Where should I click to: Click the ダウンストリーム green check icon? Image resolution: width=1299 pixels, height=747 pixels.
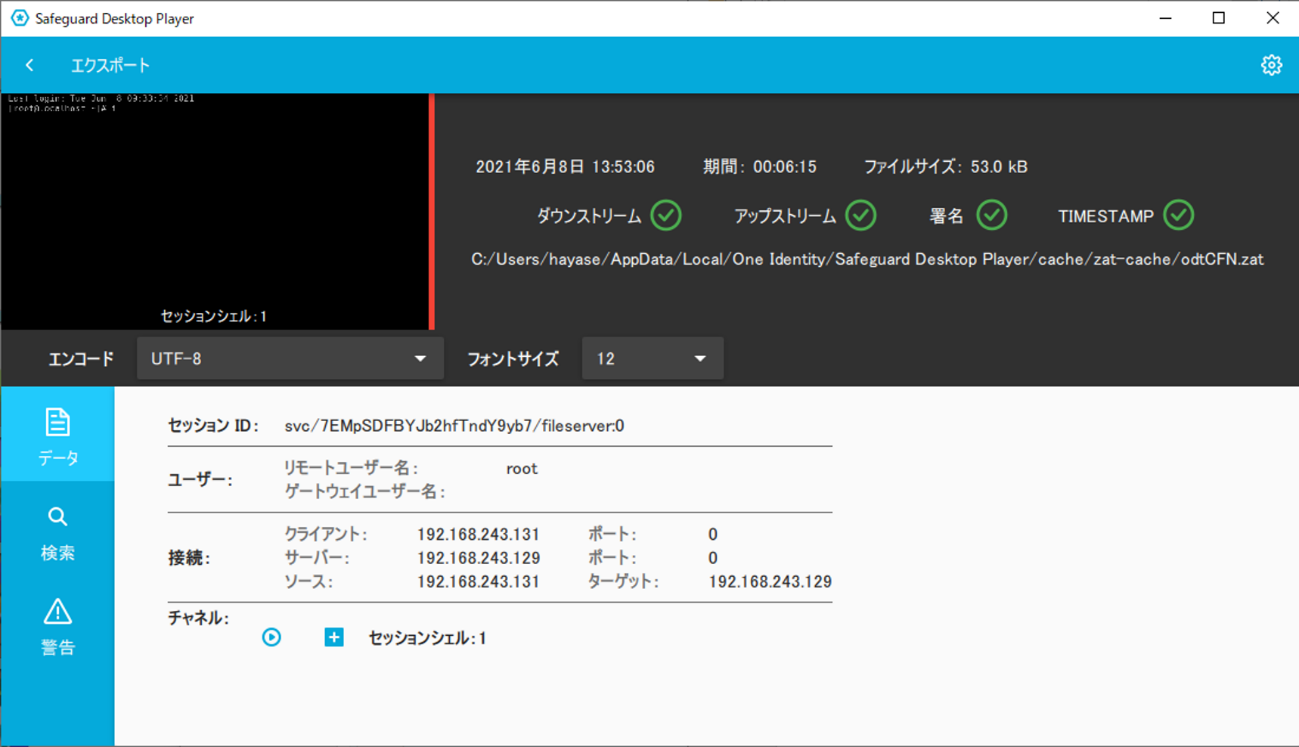[x=666, y=215]
